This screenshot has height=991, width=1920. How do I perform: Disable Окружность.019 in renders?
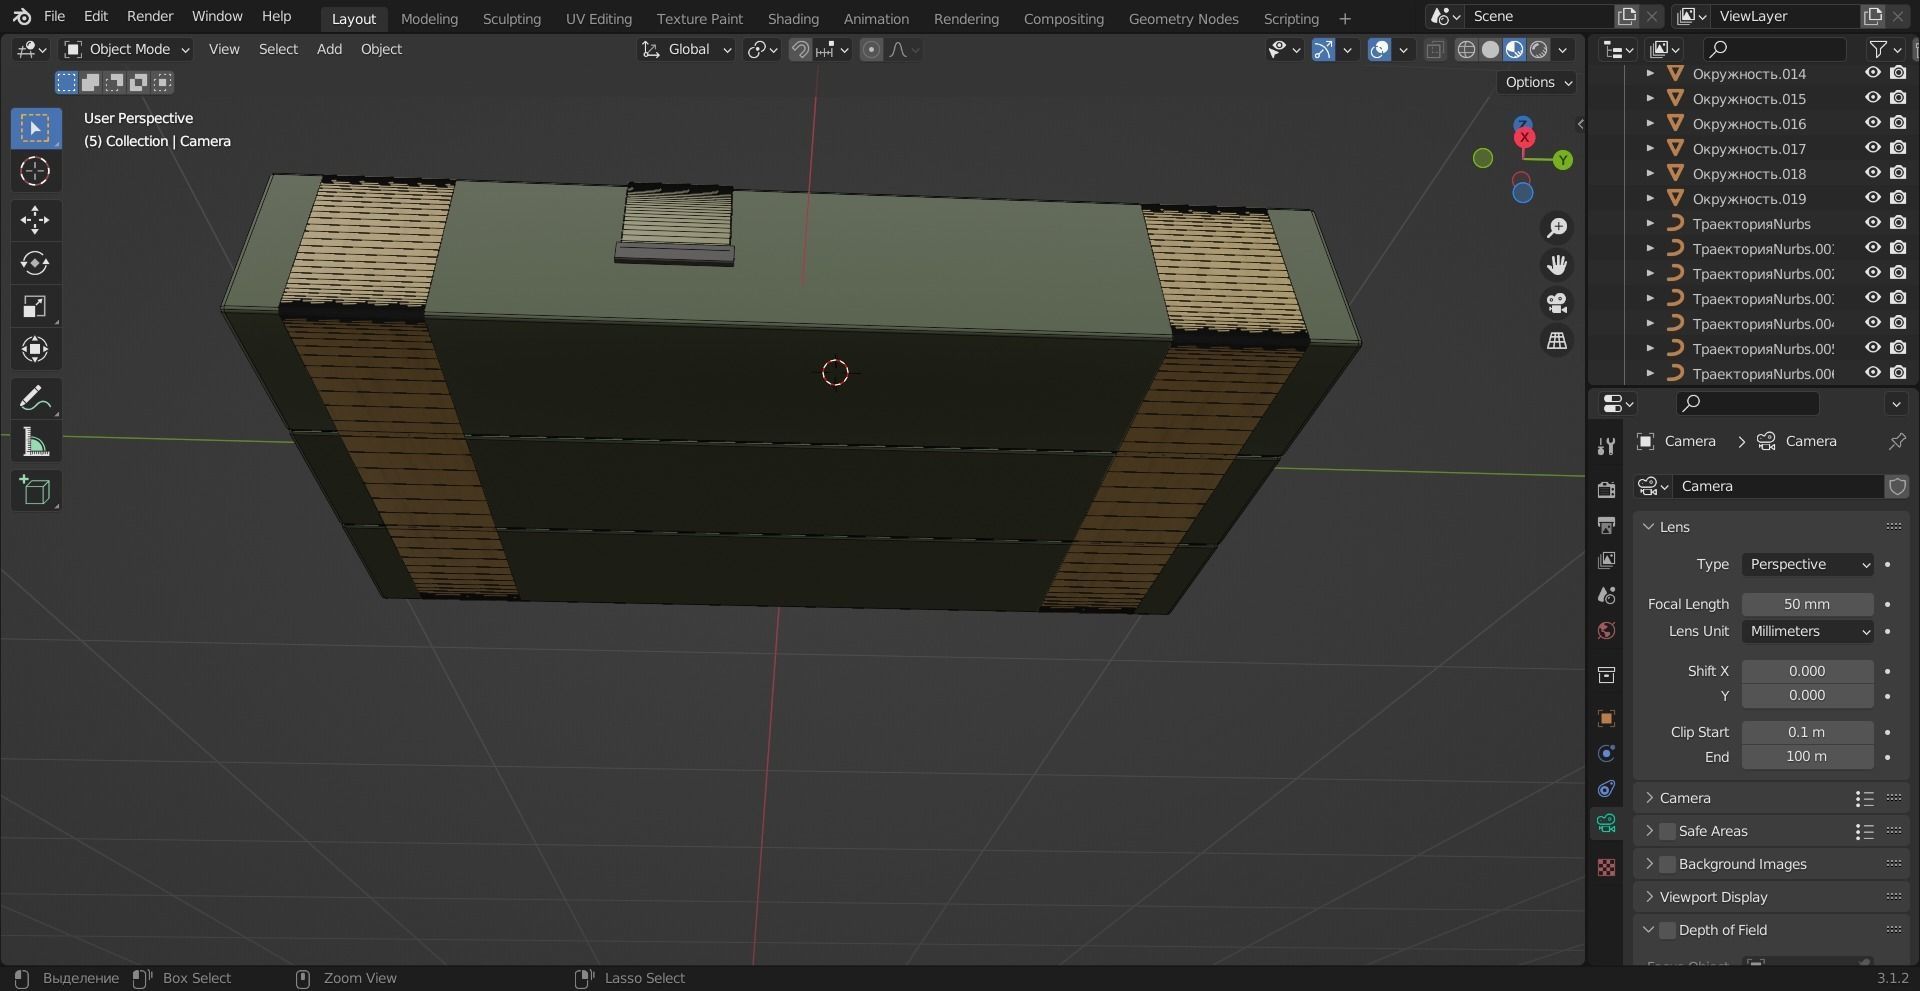point(1898,198)
